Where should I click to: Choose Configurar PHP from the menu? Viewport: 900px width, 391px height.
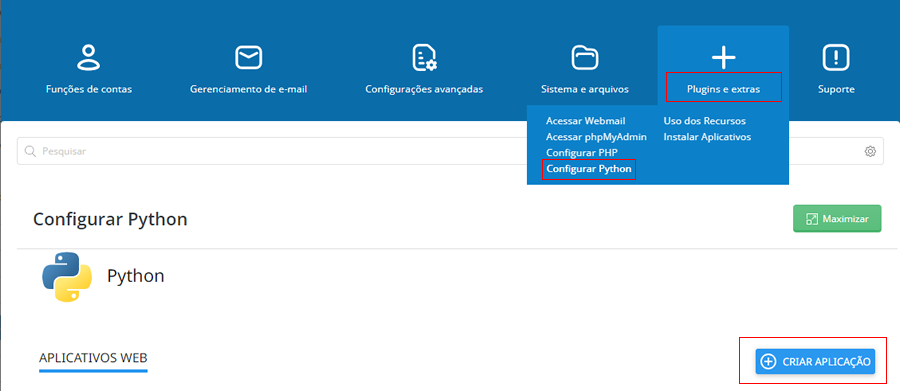[582, 153]
